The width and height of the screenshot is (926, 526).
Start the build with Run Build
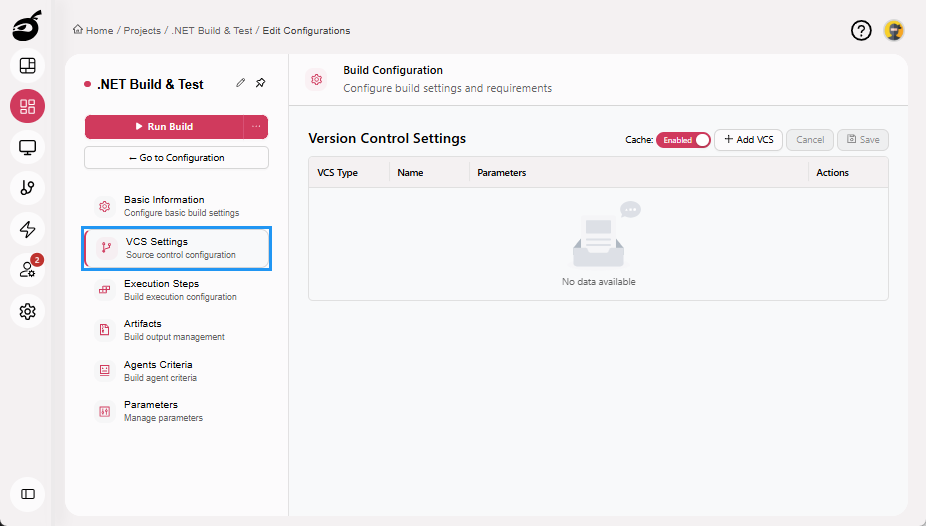point(164,126)
